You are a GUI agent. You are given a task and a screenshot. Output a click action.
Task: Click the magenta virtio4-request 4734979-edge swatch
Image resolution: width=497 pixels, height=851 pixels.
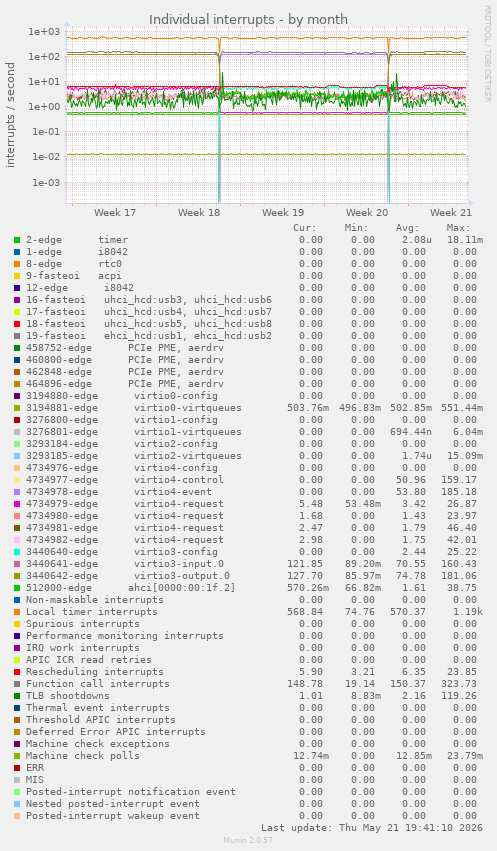pos(17,504)
